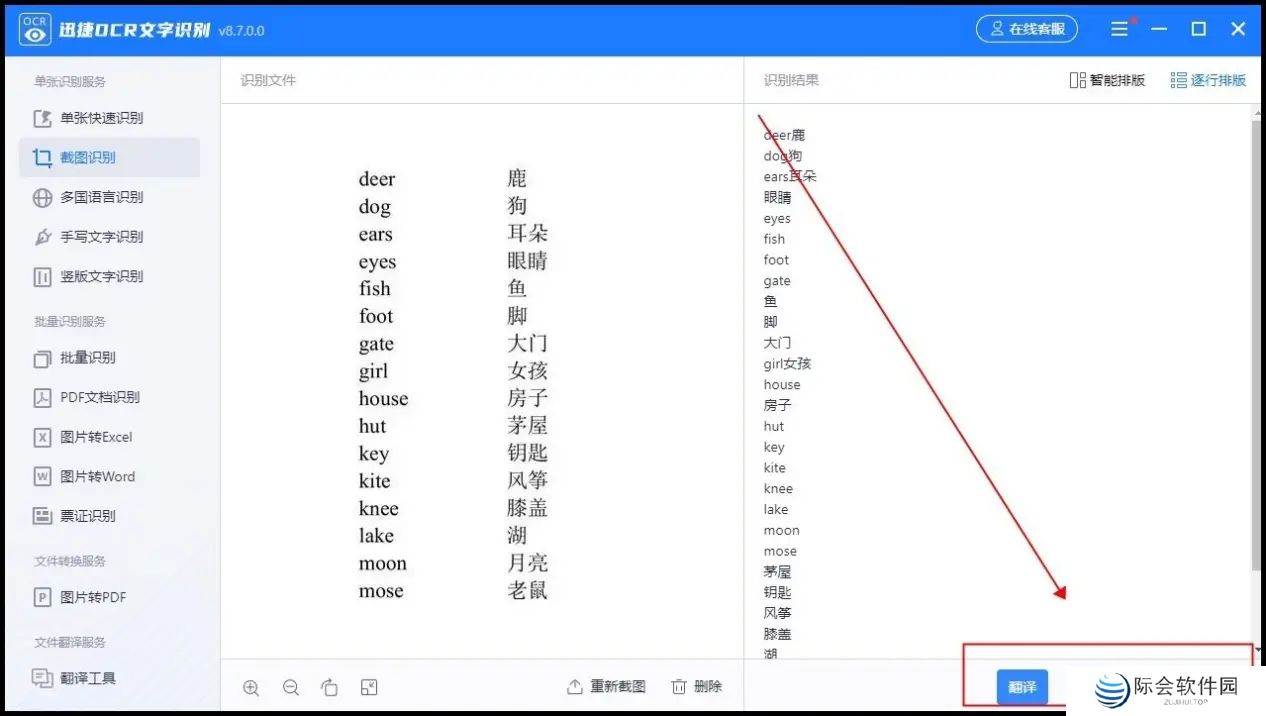Click 重新截图 to retake screenshot
The height and width of the screenshot is (716, 1266).
605,687
